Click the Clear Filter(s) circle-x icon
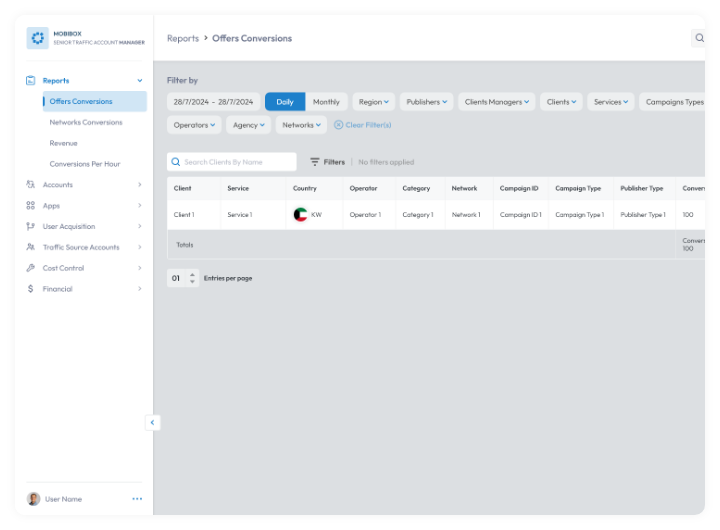 (x=338, y=125)
